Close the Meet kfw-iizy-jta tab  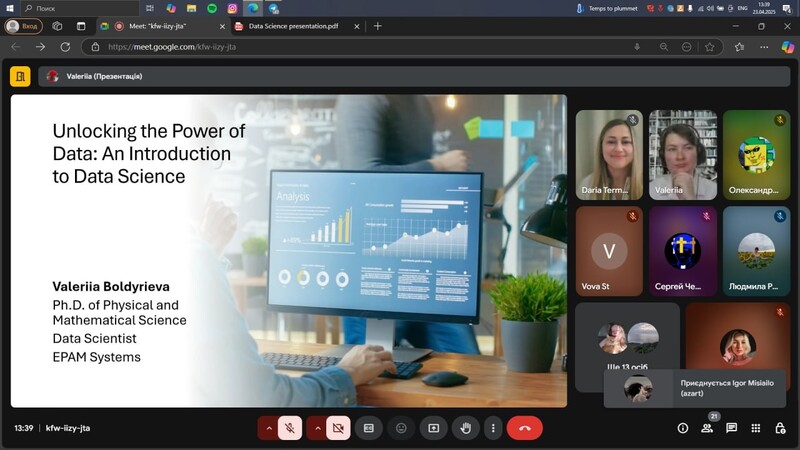click(222, 27)
